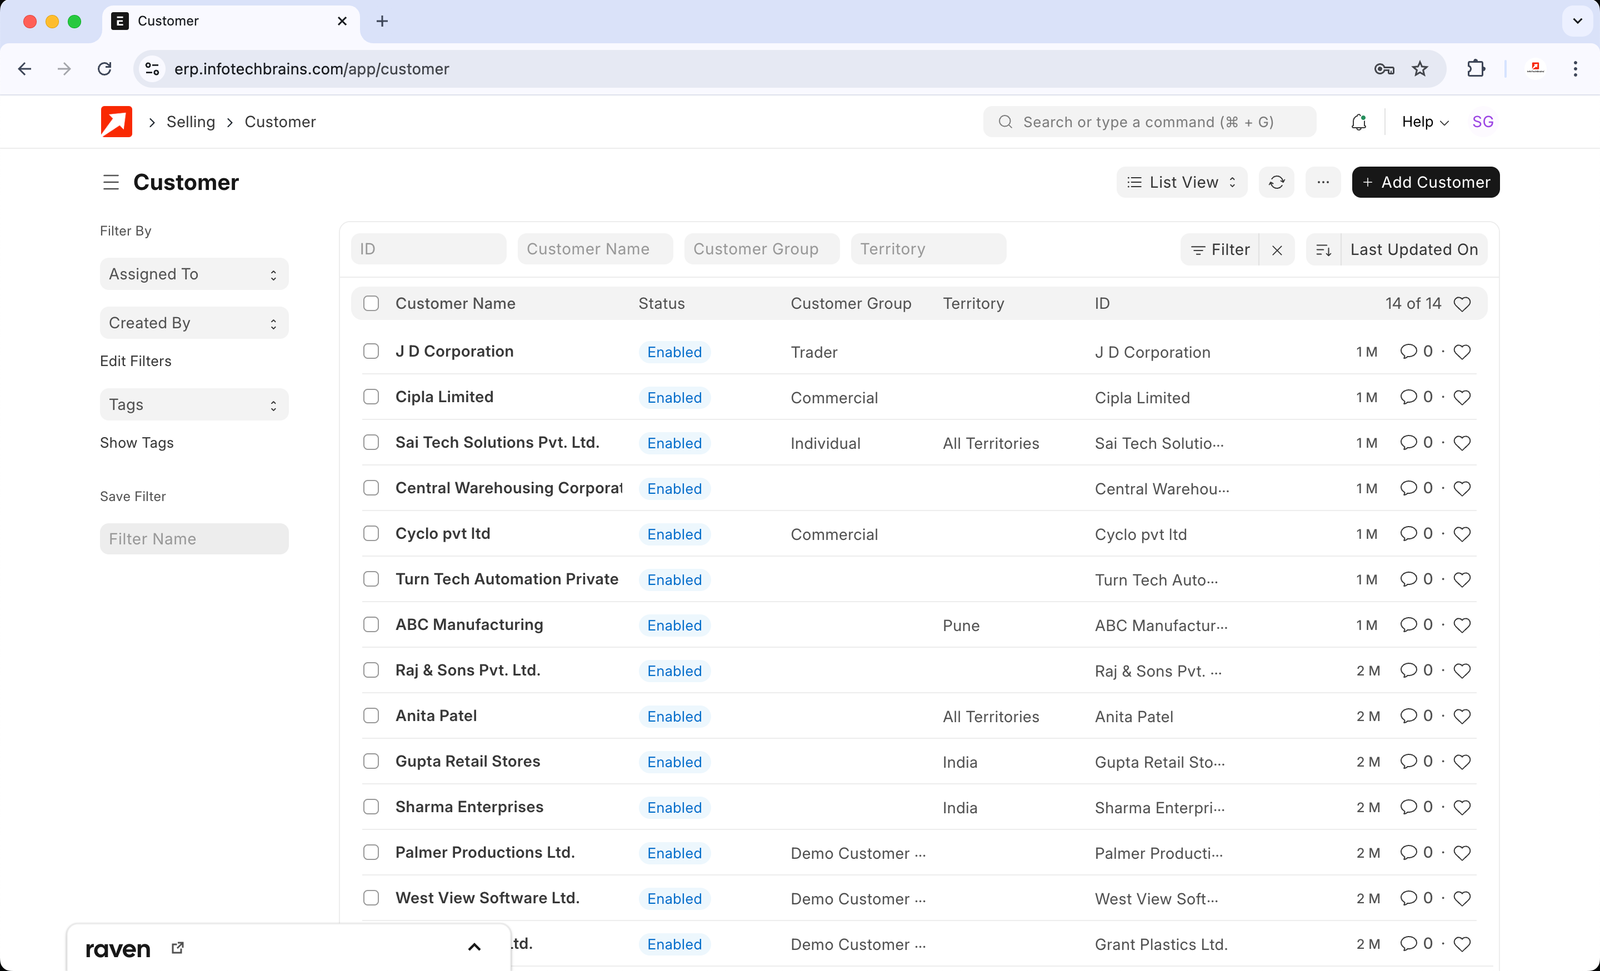Toggle the sidebar hamburger icon
The height and width of the screenshot is (971, 1600).
click(111, 182)
